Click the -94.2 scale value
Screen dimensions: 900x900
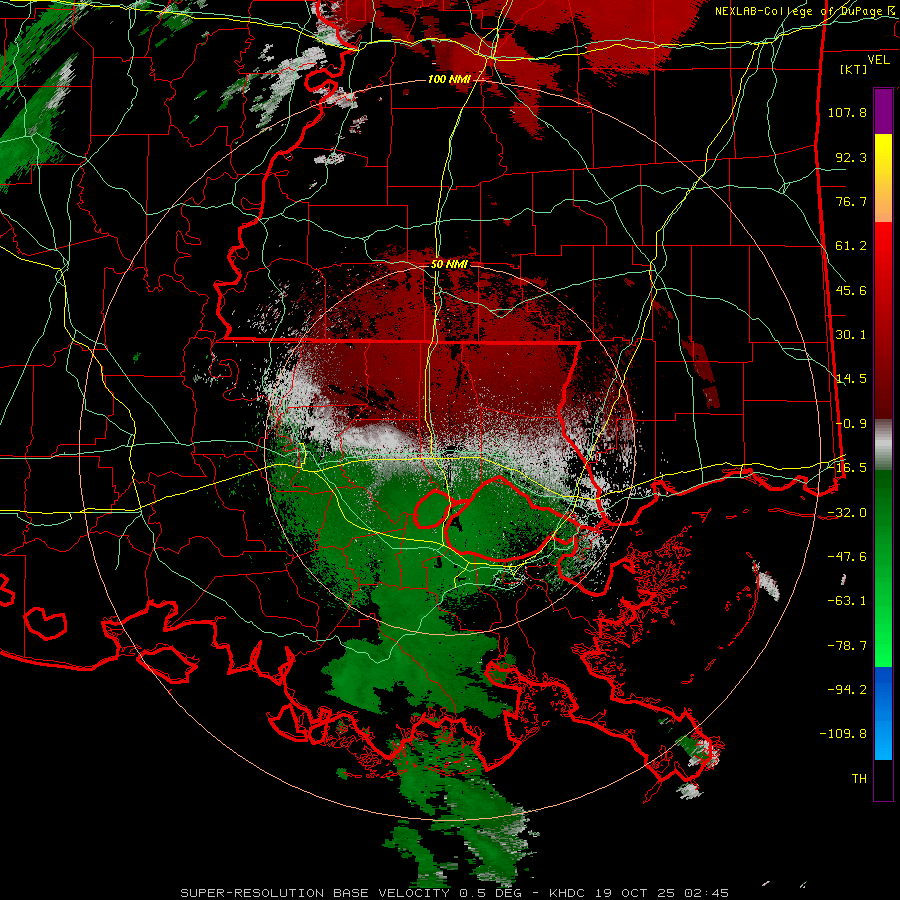[x=847, y=690]
